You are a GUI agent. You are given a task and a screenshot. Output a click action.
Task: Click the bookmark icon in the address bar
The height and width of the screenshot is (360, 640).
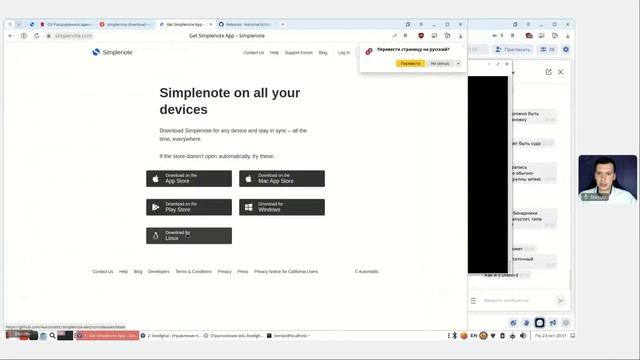405,36
